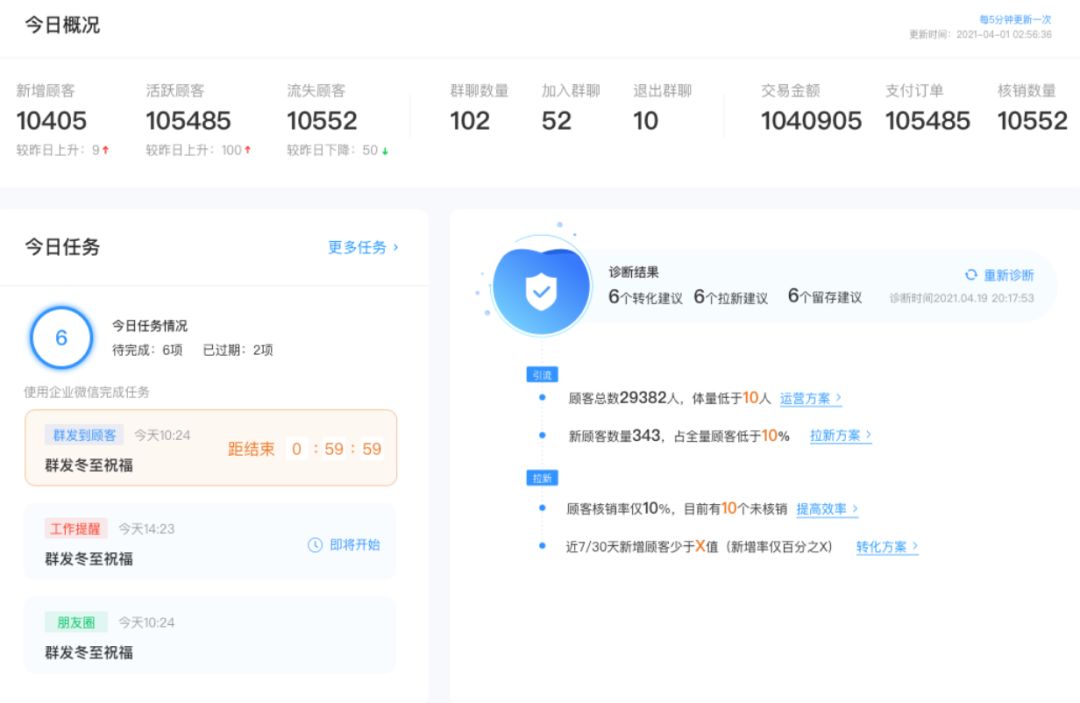Click the green down arrow under 流失顾客
This screenshot has height=703, width=1080.
[385, 151]
